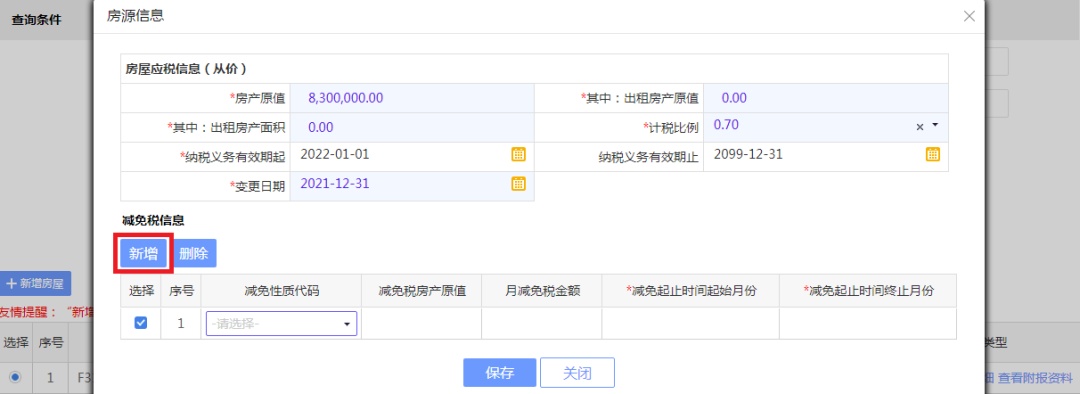The width and height of the screenshot is (1080, 394).
Task: Toggle the checkbox in row 1
Action: tap(141, 322)
